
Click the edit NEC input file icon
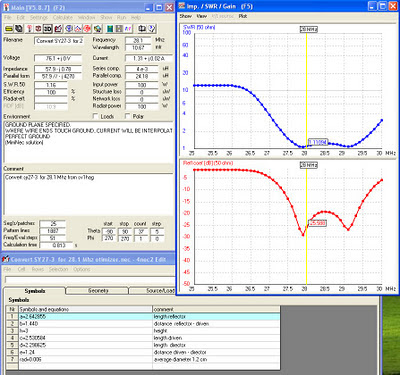[19, 29]
